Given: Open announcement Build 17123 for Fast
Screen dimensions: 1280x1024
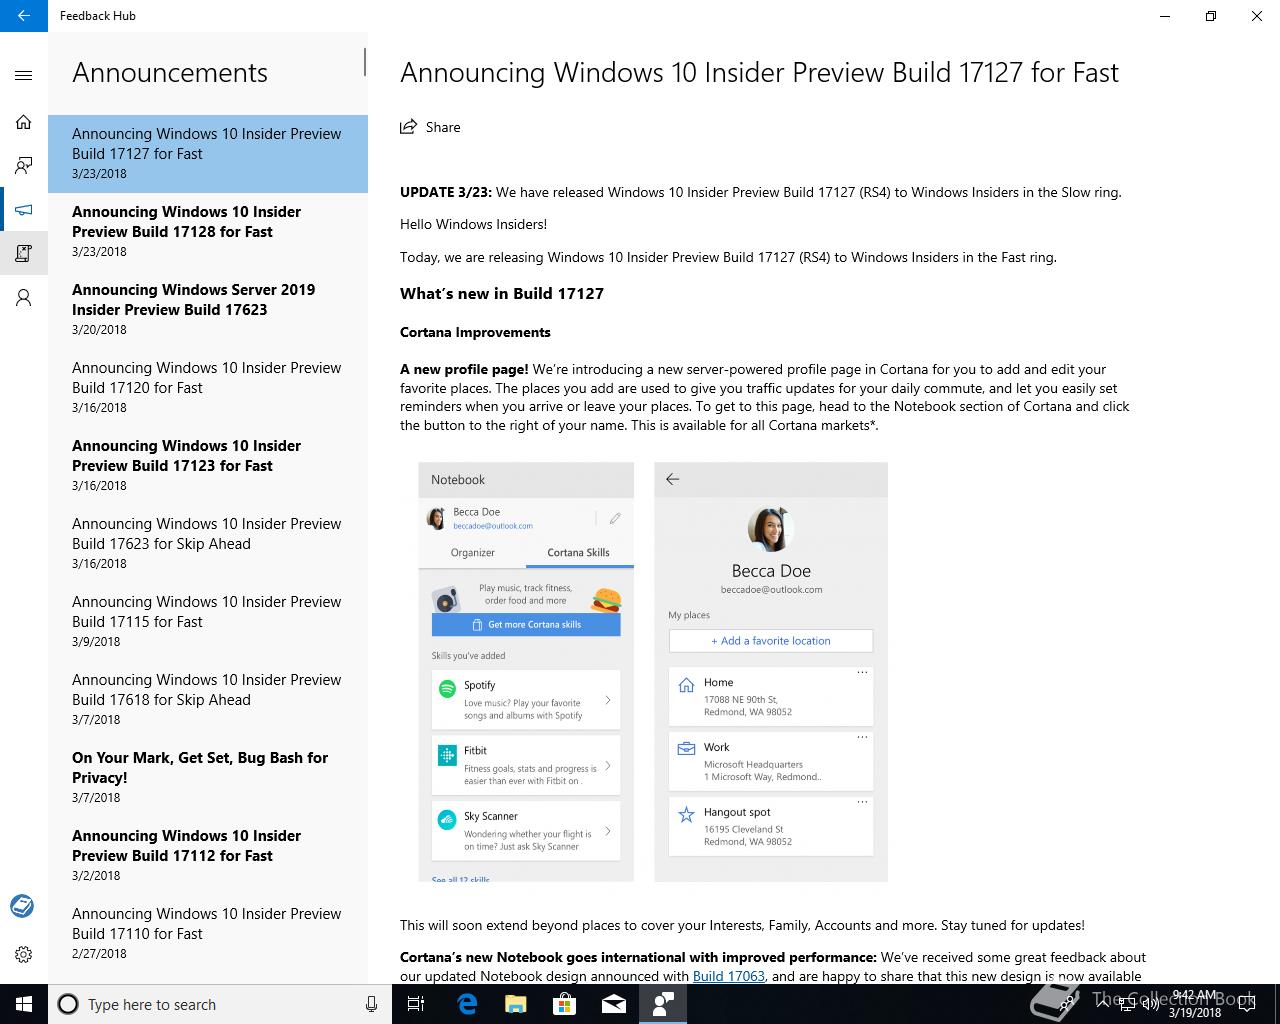Looking at the screenshot, I should point(208,465).
